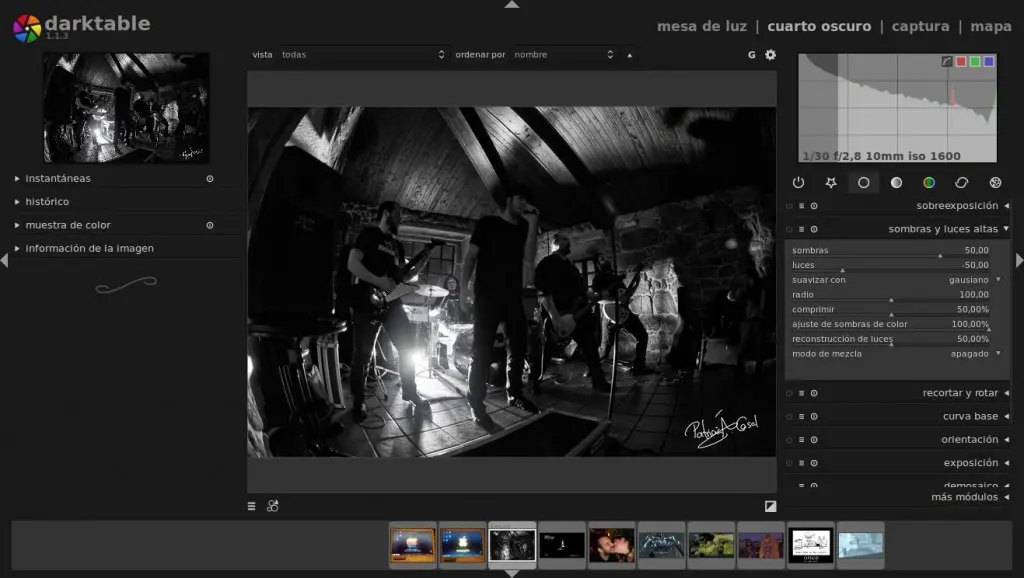Select the white comic-strip filmstrip thumbnail
Image resolution: width=1024 pixels, height=578 pixels.
point(810,545)
